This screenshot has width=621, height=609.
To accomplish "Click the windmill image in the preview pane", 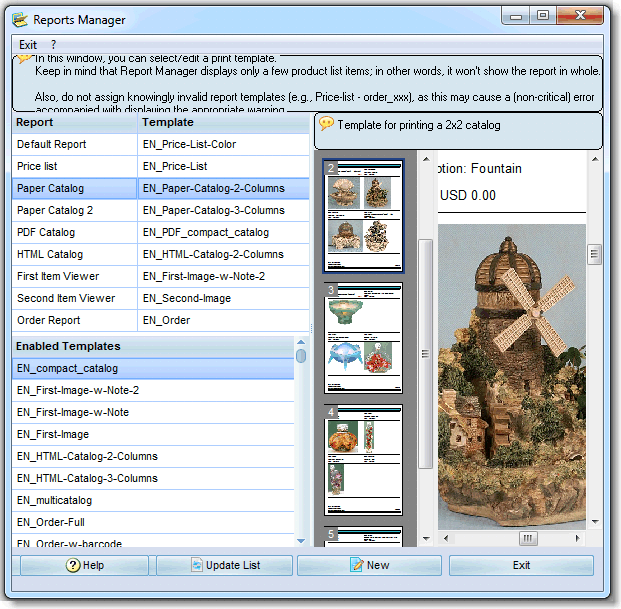I will click(x=511, y=377).
